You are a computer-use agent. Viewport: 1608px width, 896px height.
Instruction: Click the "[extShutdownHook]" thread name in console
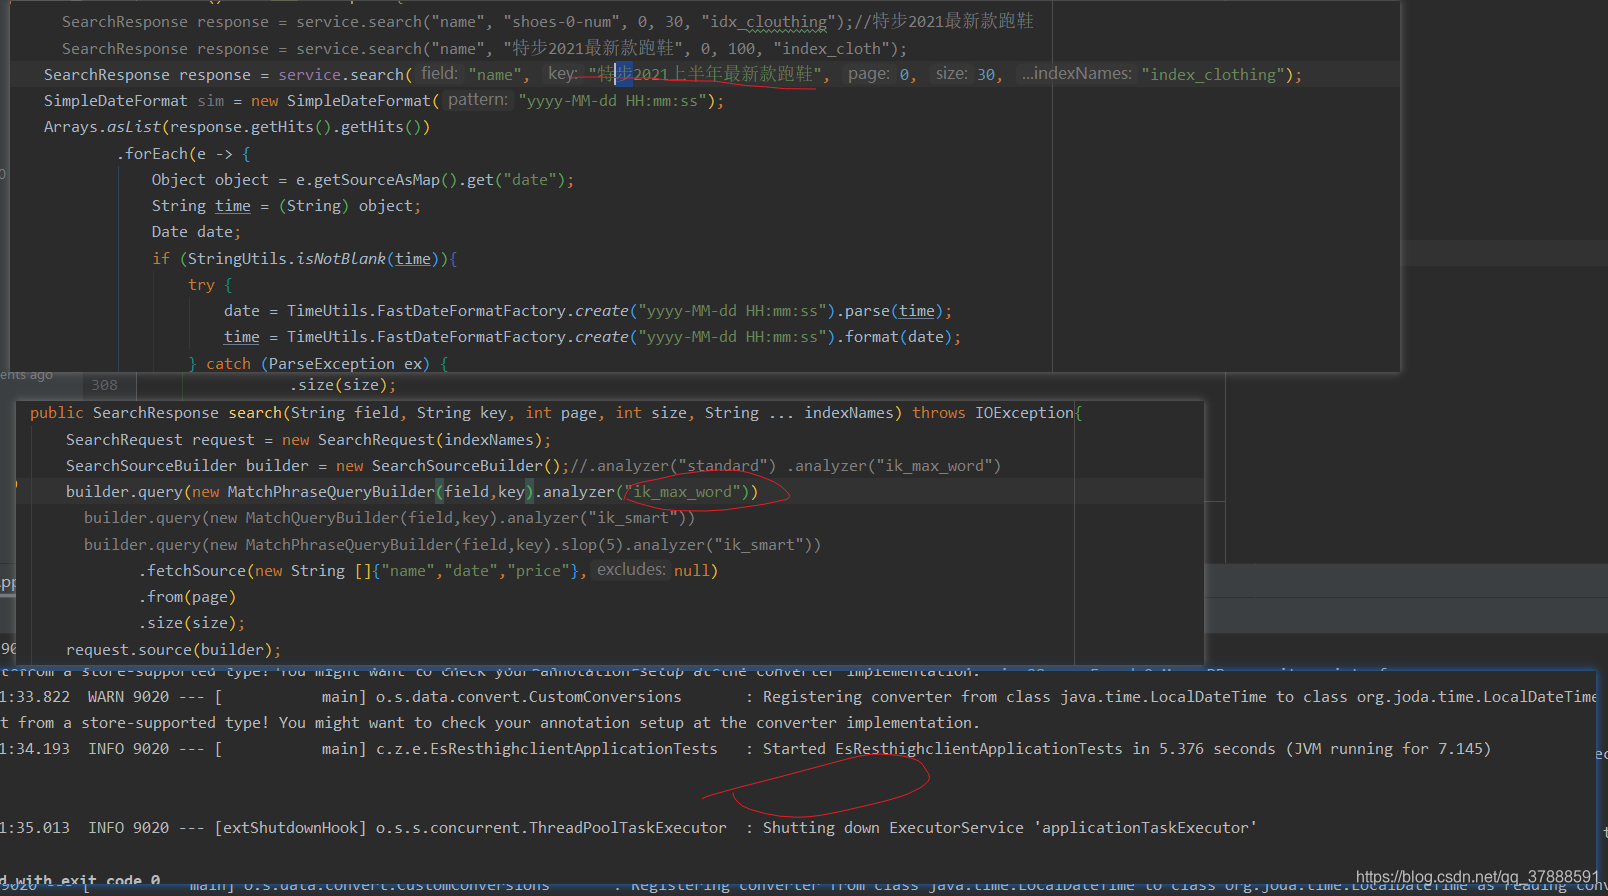pos(290,828)
